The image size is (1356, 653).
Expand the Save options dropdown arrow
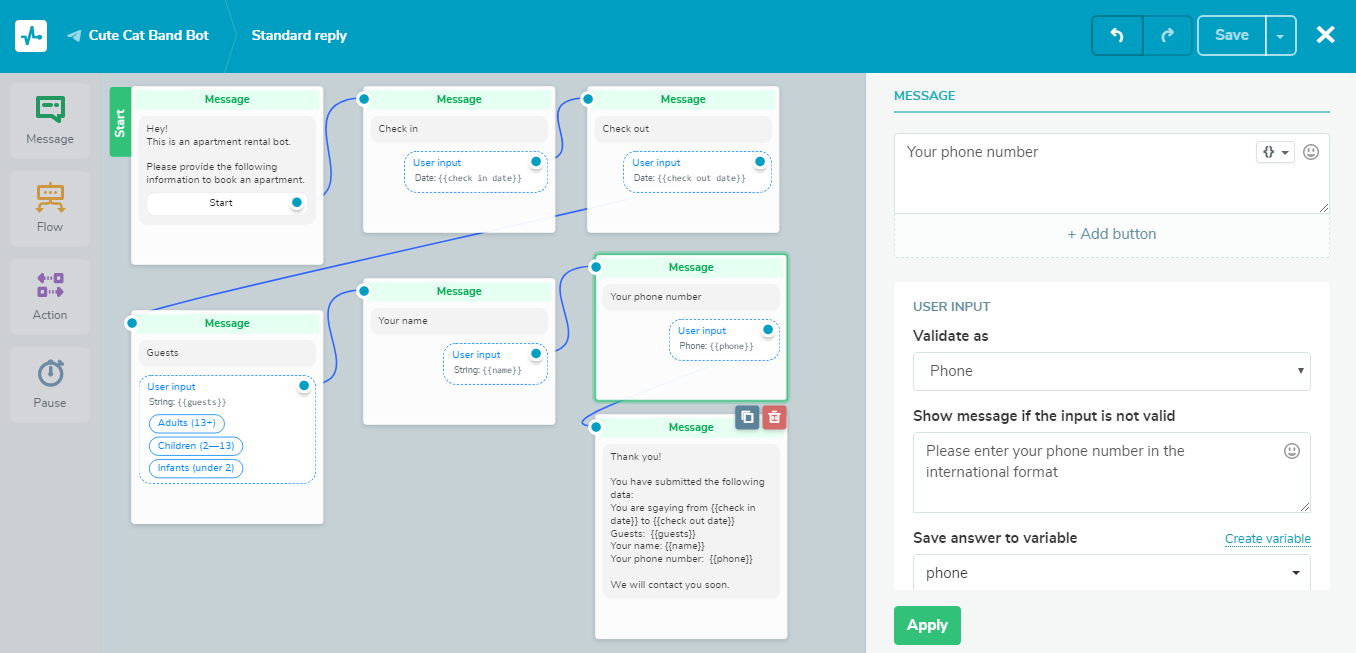click(x=1281, y=35)
